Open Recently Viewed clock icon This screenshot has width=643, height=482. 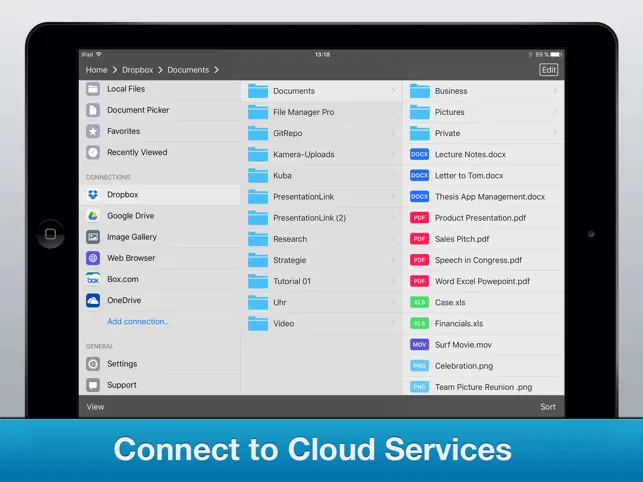(93, 152)
